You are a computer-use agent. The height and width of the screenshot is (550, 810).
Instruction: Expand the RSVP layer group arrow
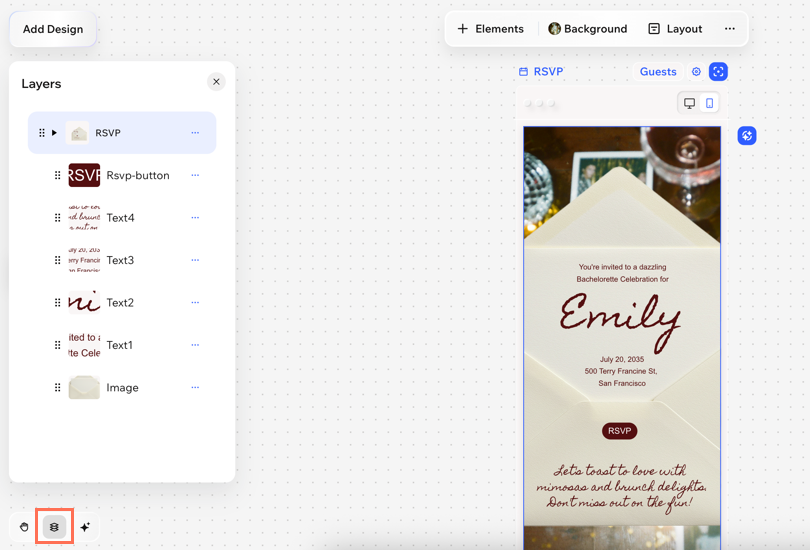[x=54, y=133]
